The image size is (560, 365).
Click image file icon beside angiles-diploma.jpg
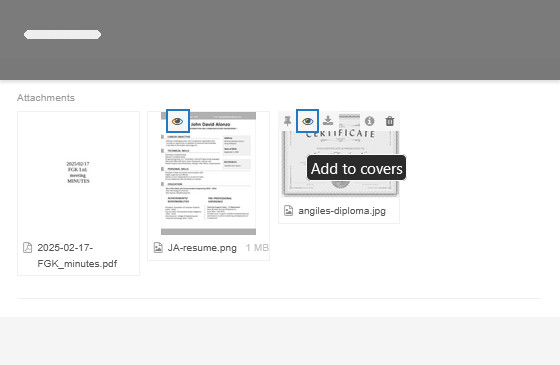(289, 210)
